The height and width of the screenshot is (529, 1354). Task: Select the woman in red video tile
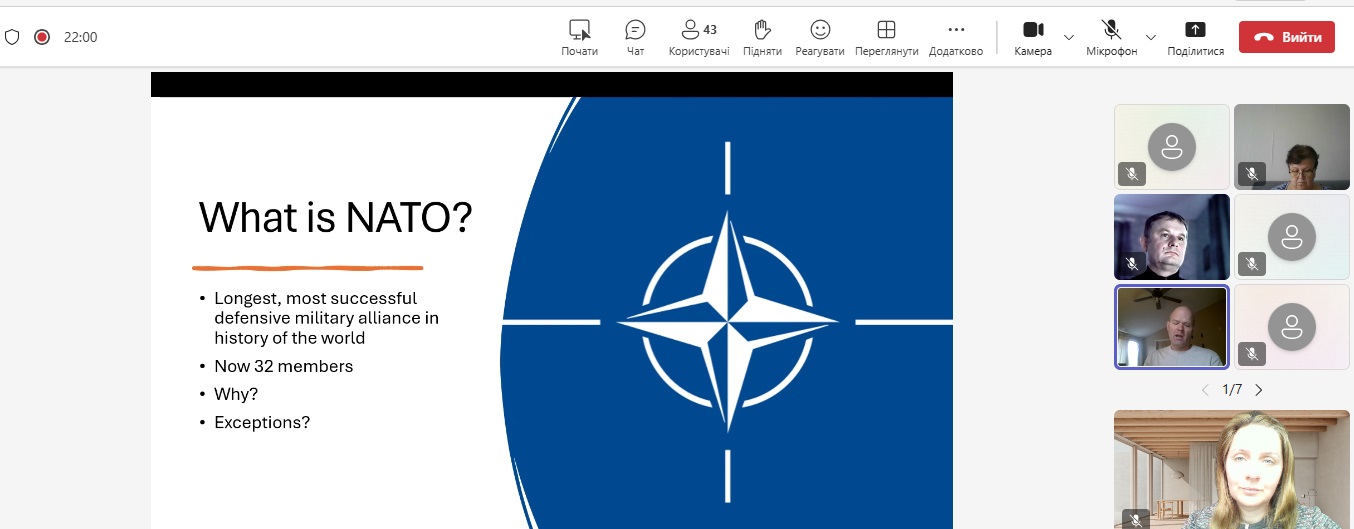1291,147
